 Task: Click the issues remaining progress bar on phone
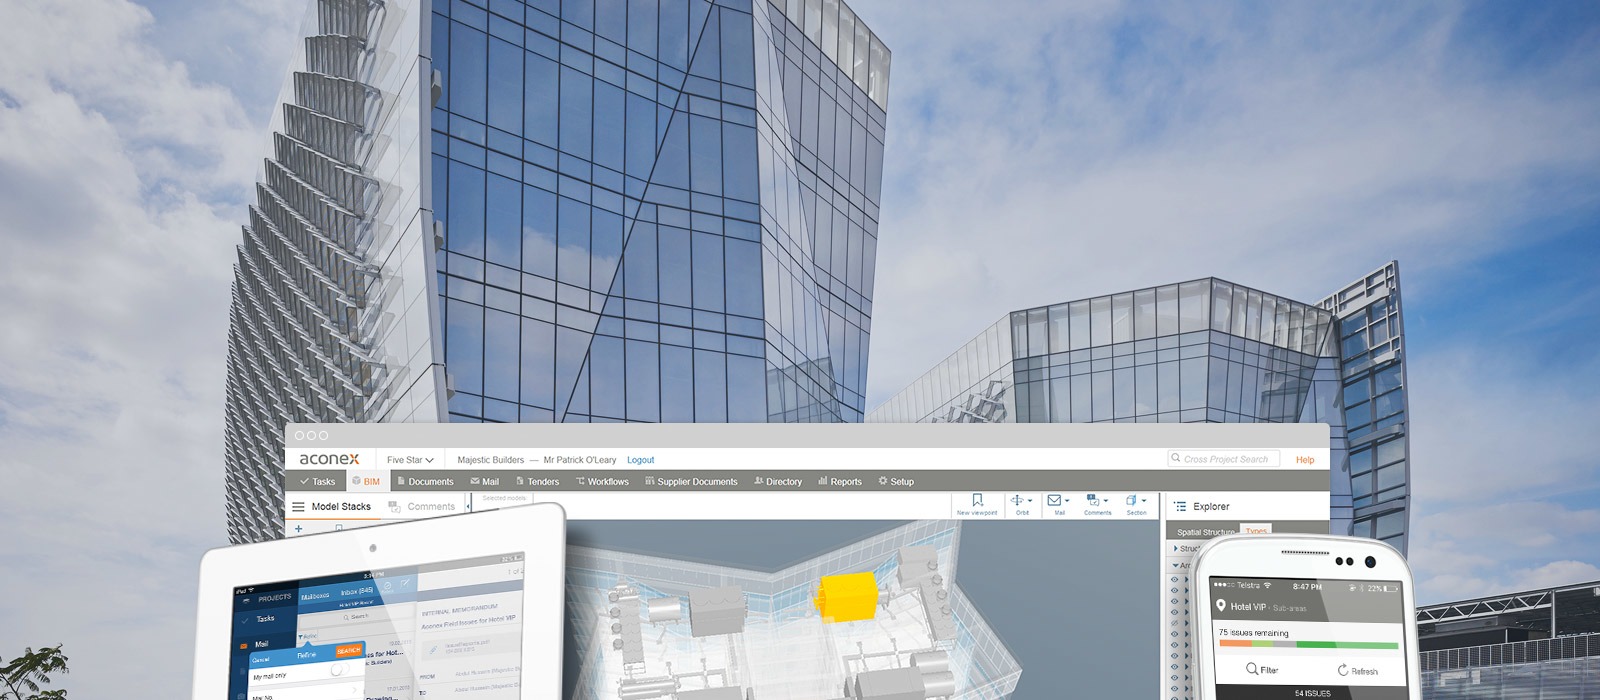pos(1309,644)
